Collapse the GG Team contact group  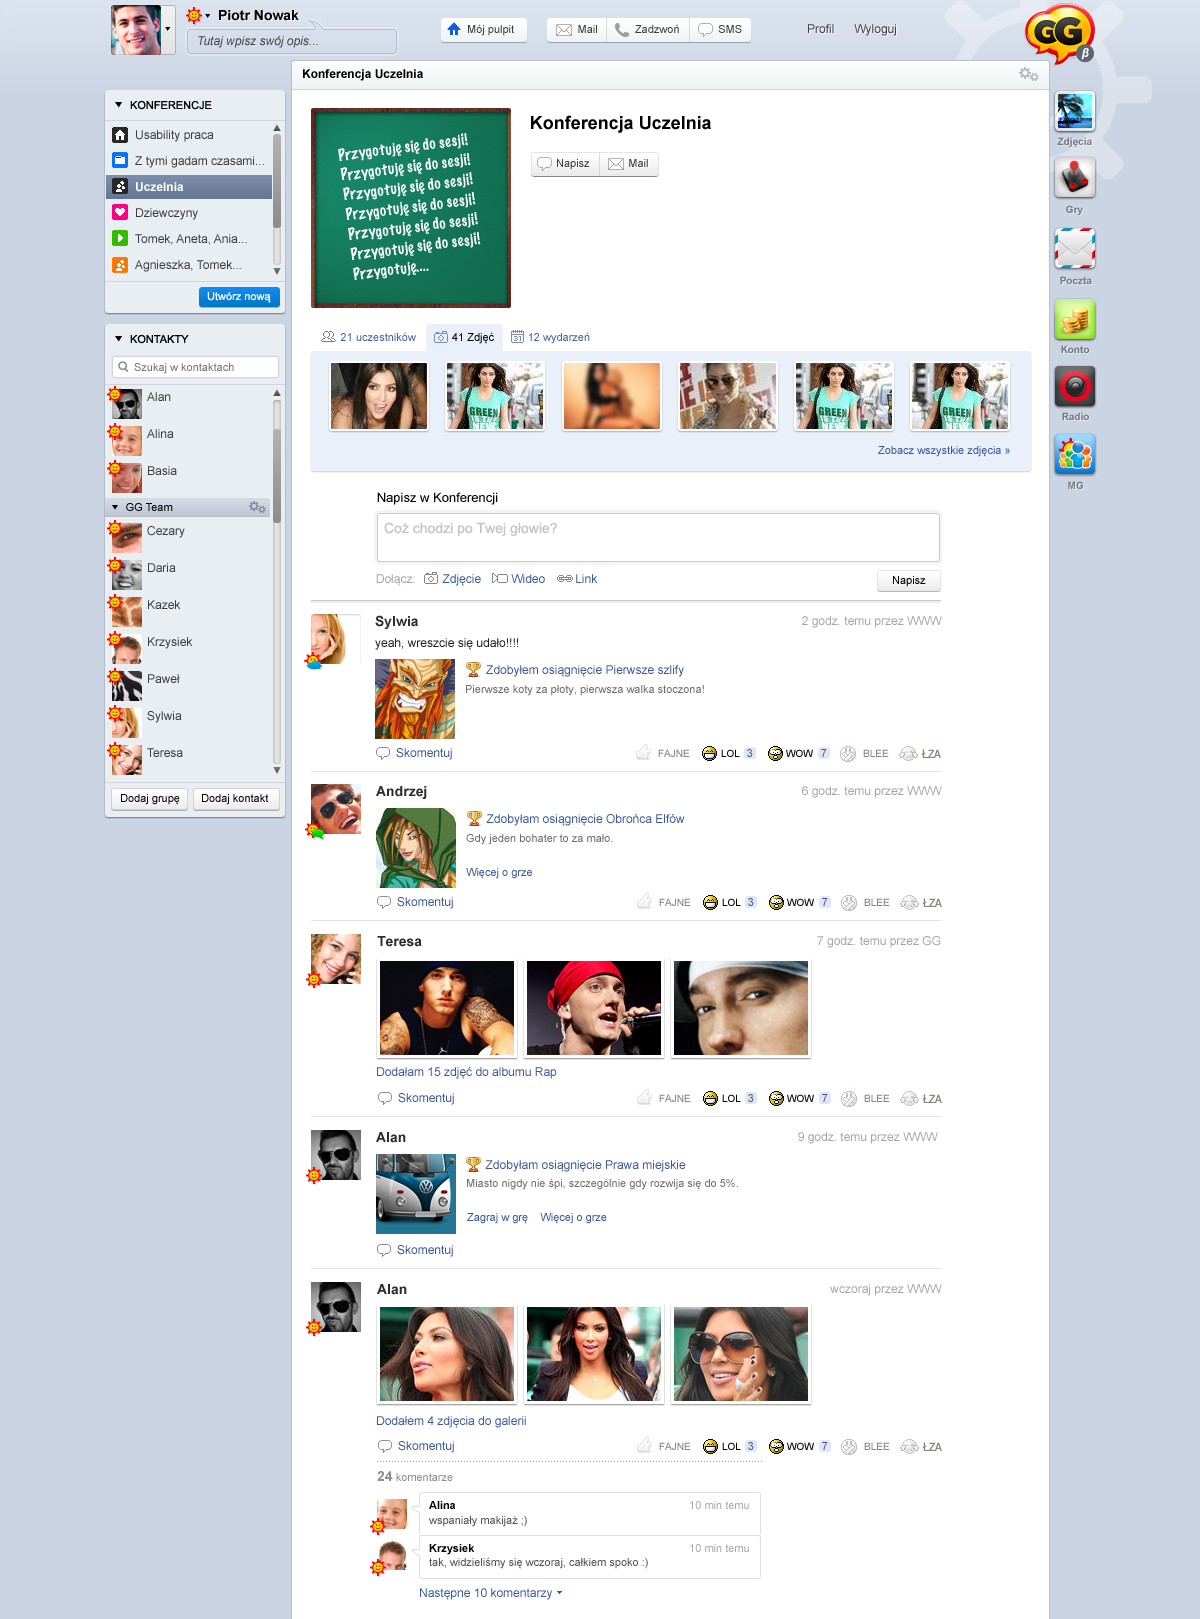115,507
